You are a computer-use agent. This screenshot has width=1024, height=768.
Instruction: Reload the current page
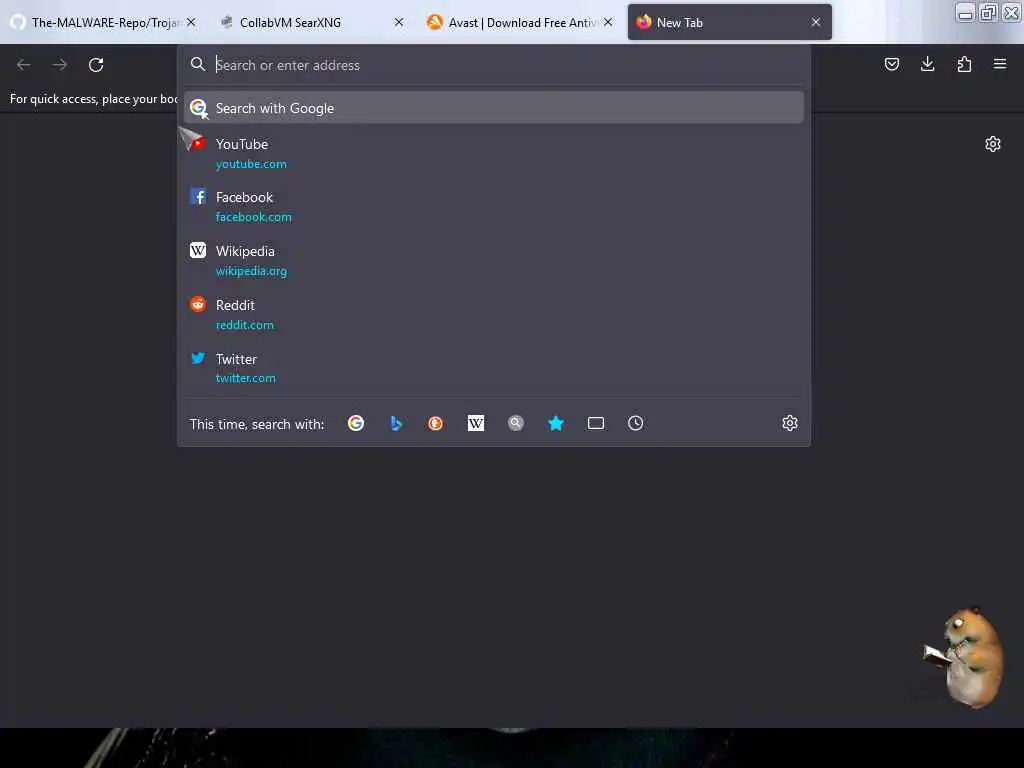[x=96, y=65]
